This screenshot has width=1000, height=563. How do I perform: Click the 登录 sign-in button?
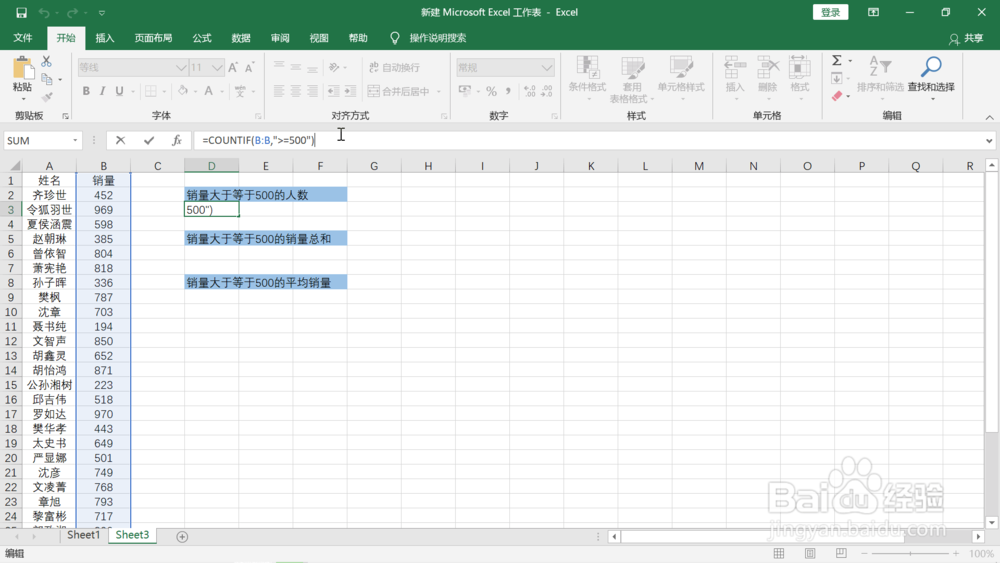[830, 12]
